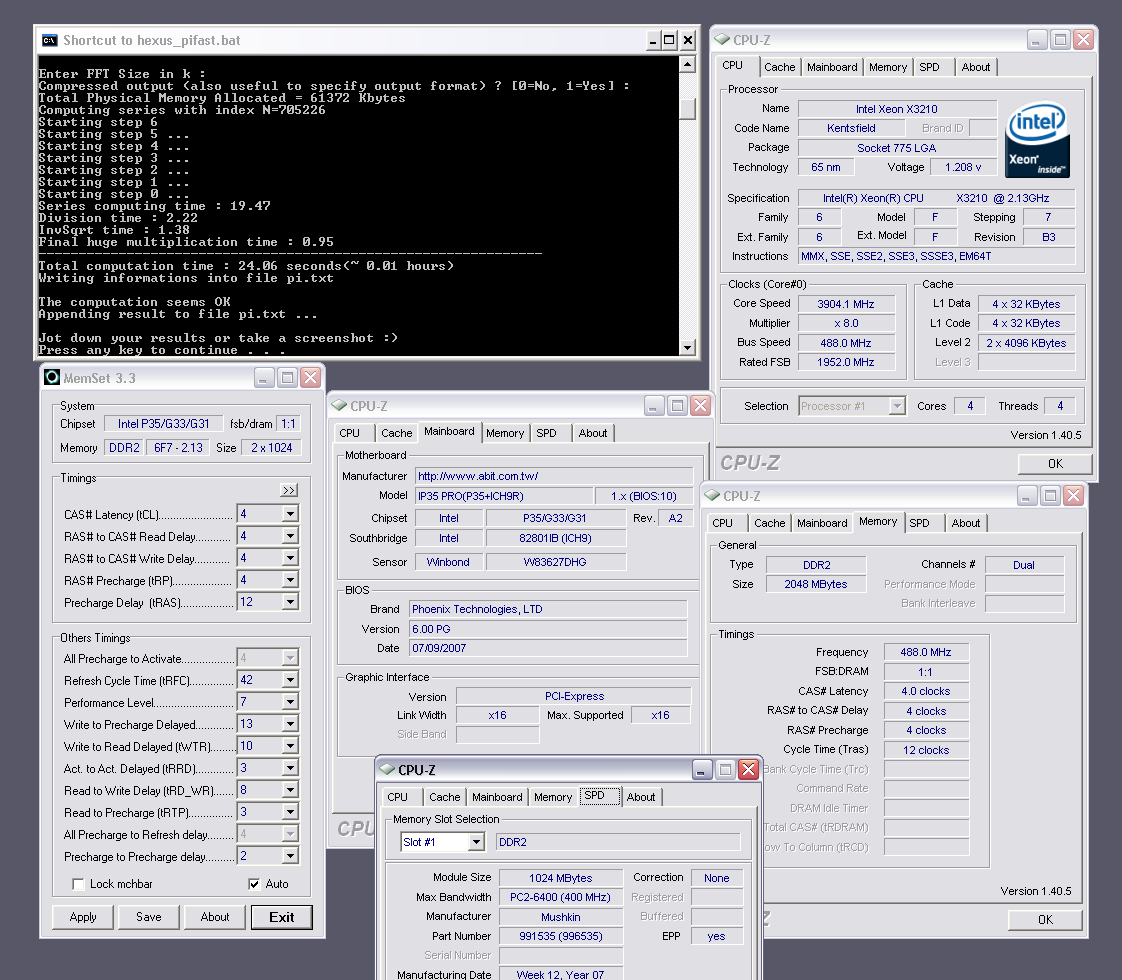
Task: Click the command prompt scroll down arrow
Action: pos(688,348)
